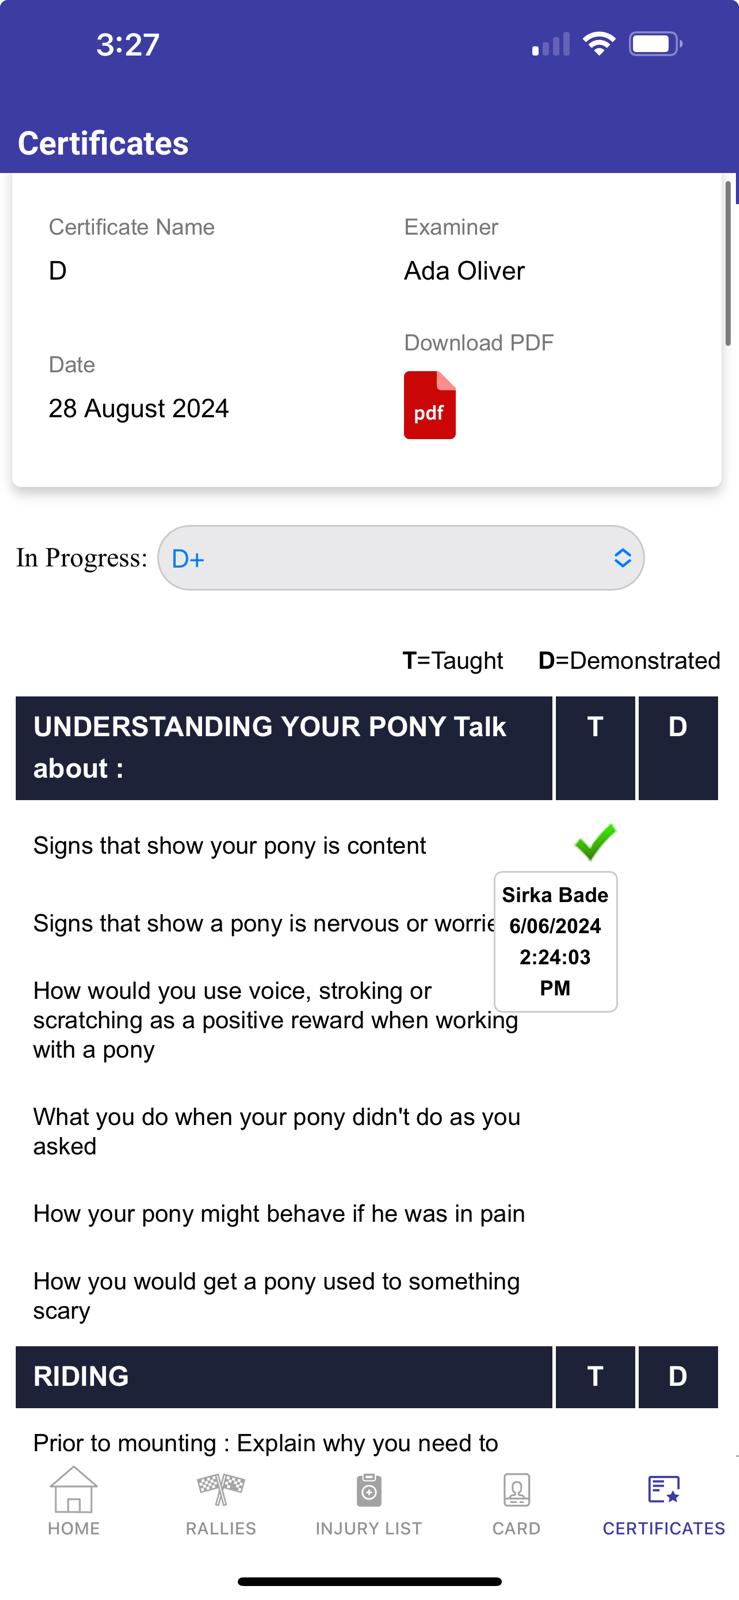Toggle Demonstrated cell for pony is content

(x=678, y=846)
